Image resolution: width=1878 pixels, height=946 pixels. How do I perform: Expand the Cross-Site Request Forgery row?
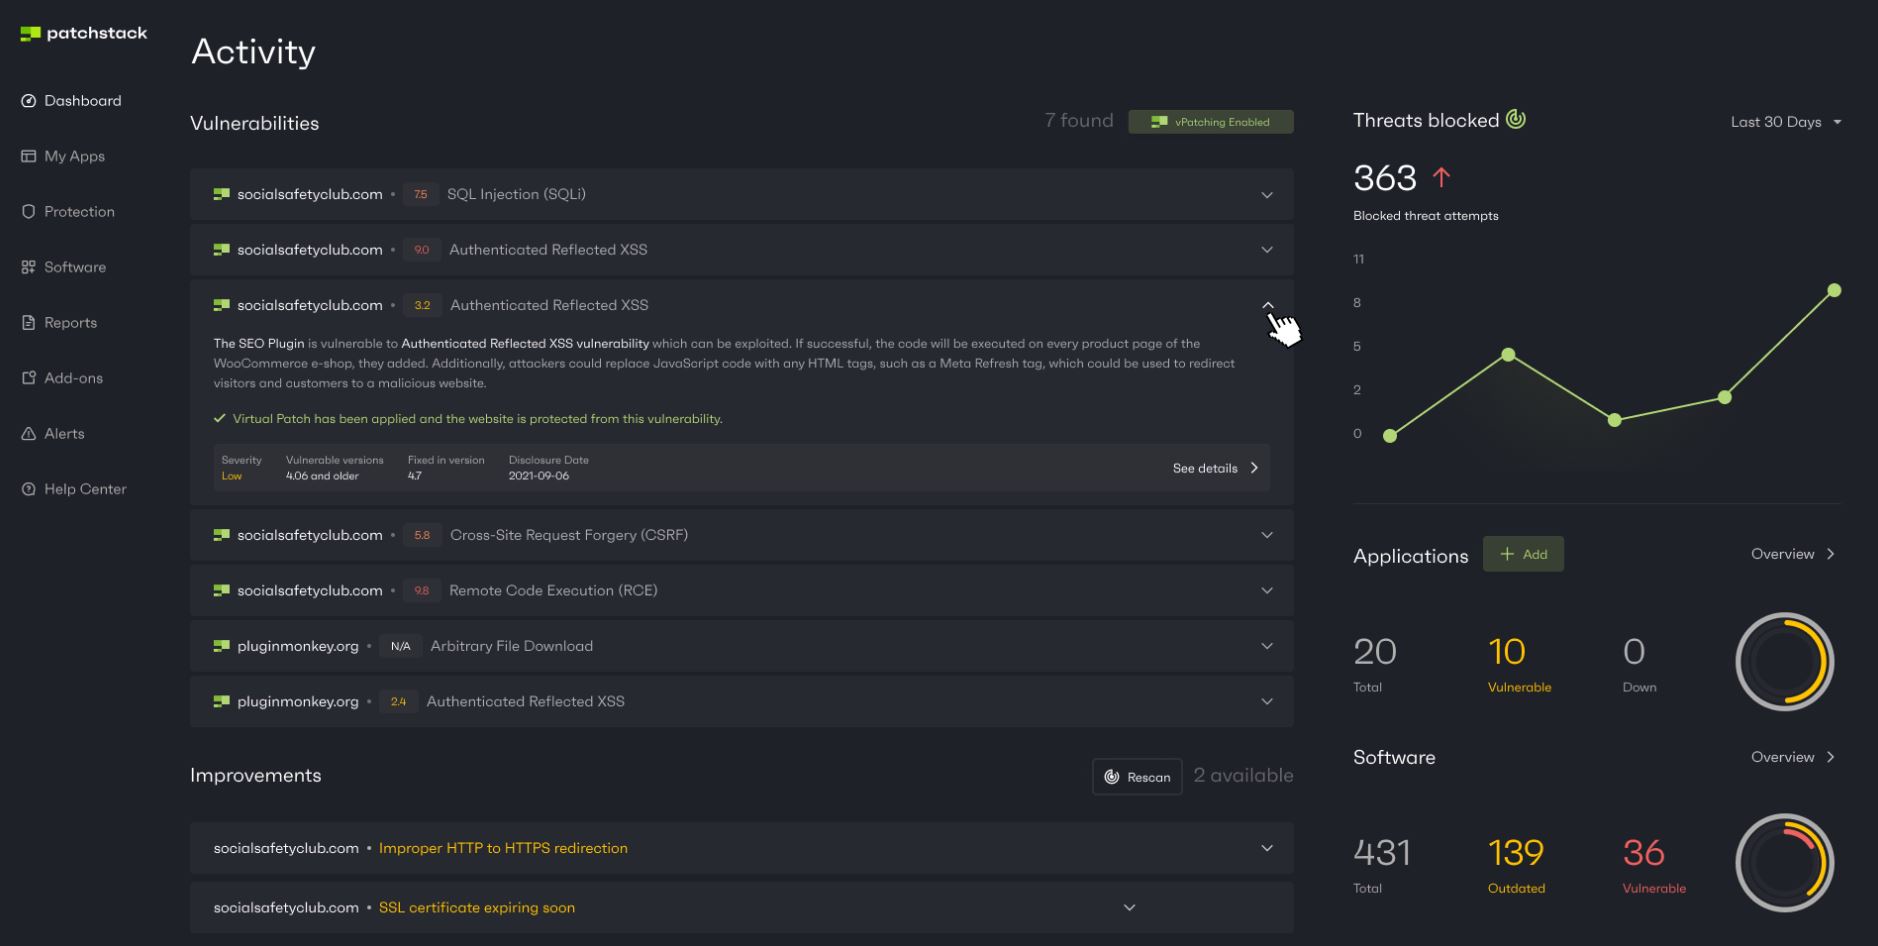(1267, 535)
